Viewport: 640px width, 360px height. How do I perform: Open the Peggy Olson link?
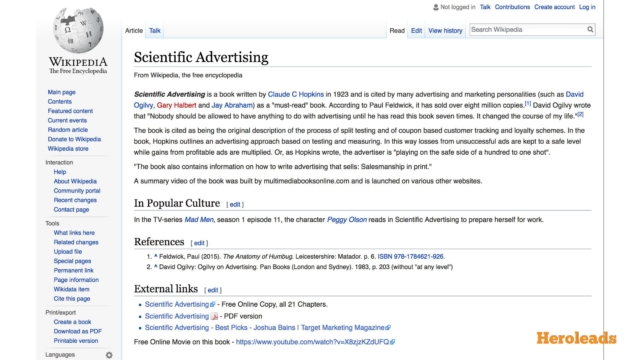pos(347,220)
